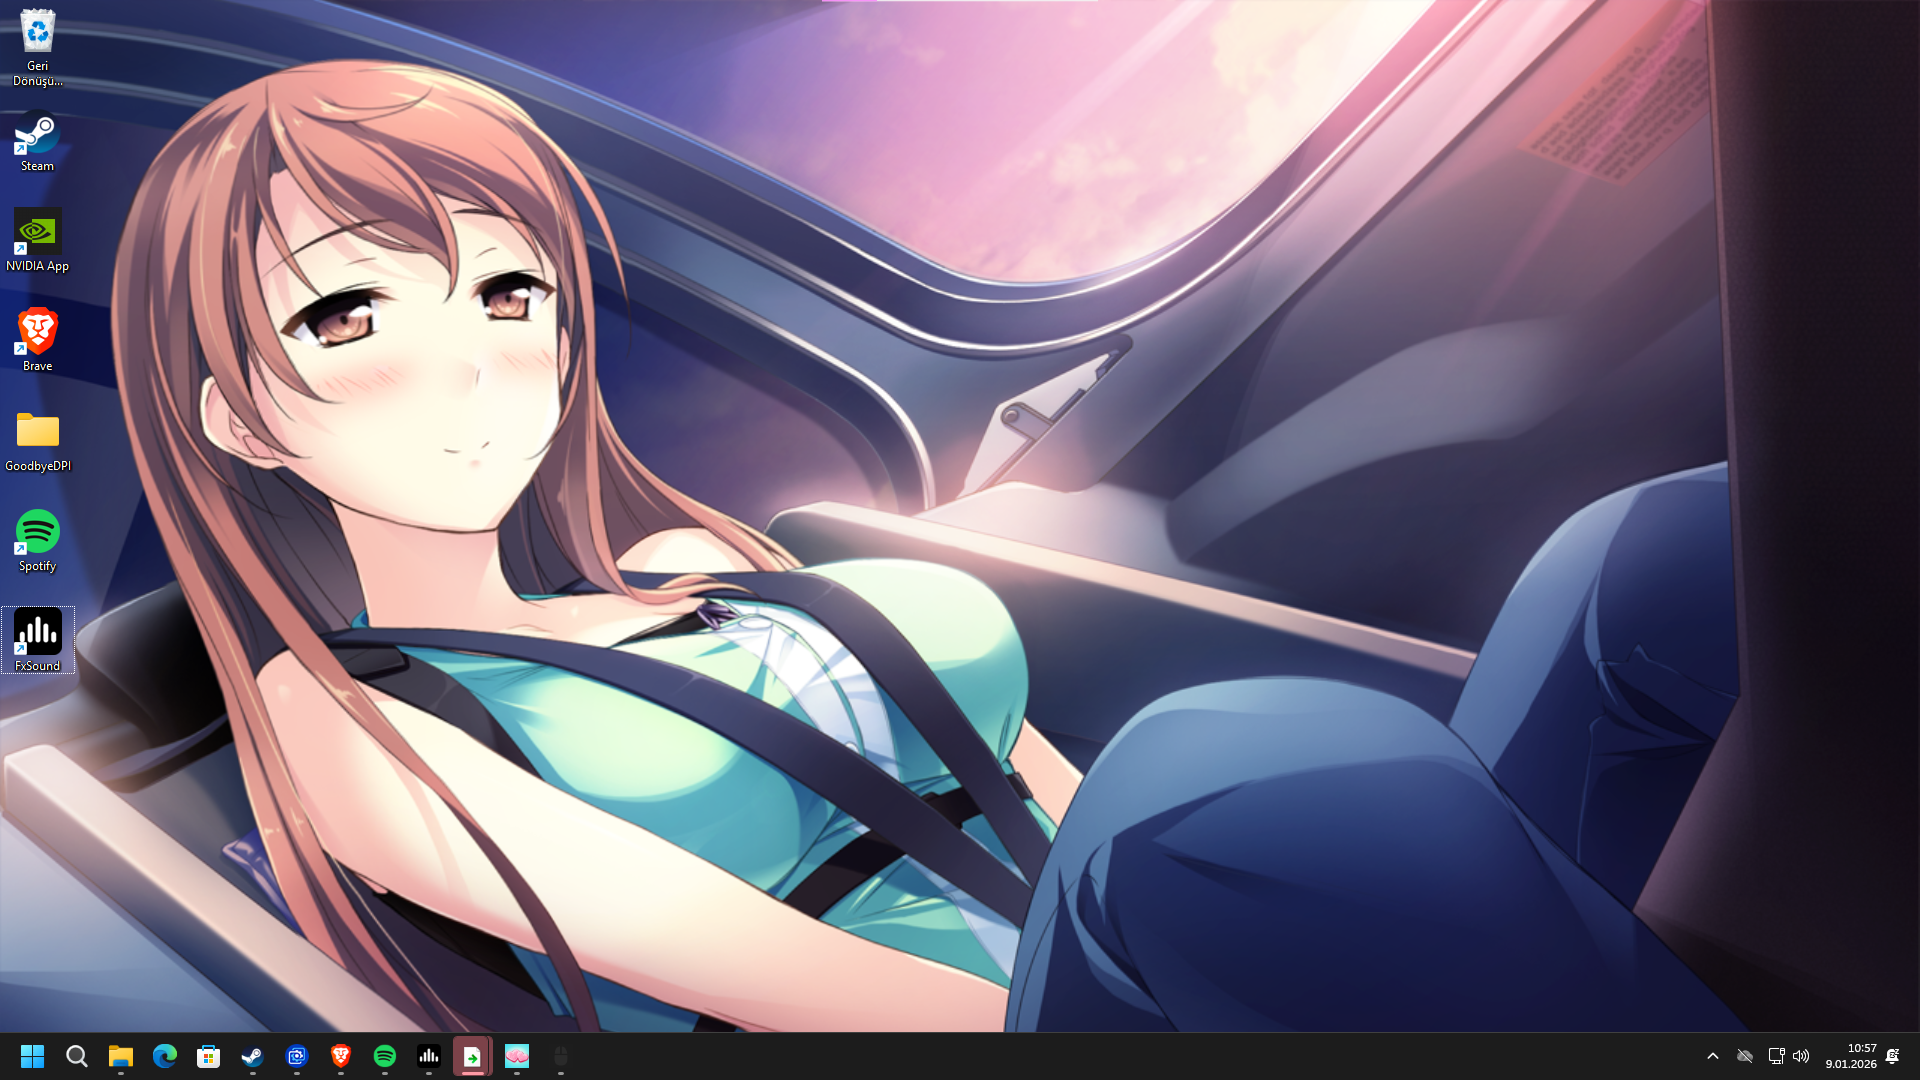Select the NVIDIA App desktop shortcut
The height and width of the screenshot is (1080, 1920).
tap(37, 241)
